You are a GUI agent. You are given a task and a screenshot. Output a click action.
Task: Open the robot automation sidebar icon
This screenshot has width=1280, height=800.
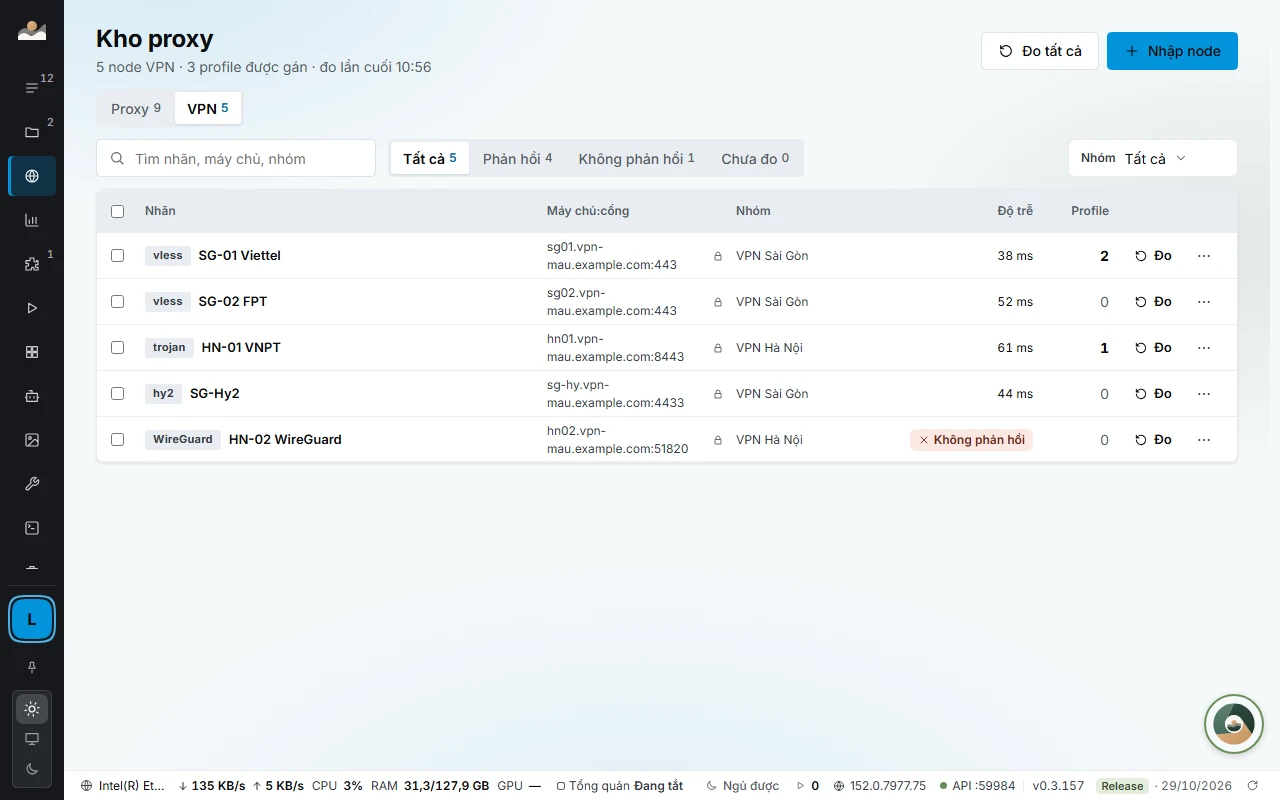32,396
